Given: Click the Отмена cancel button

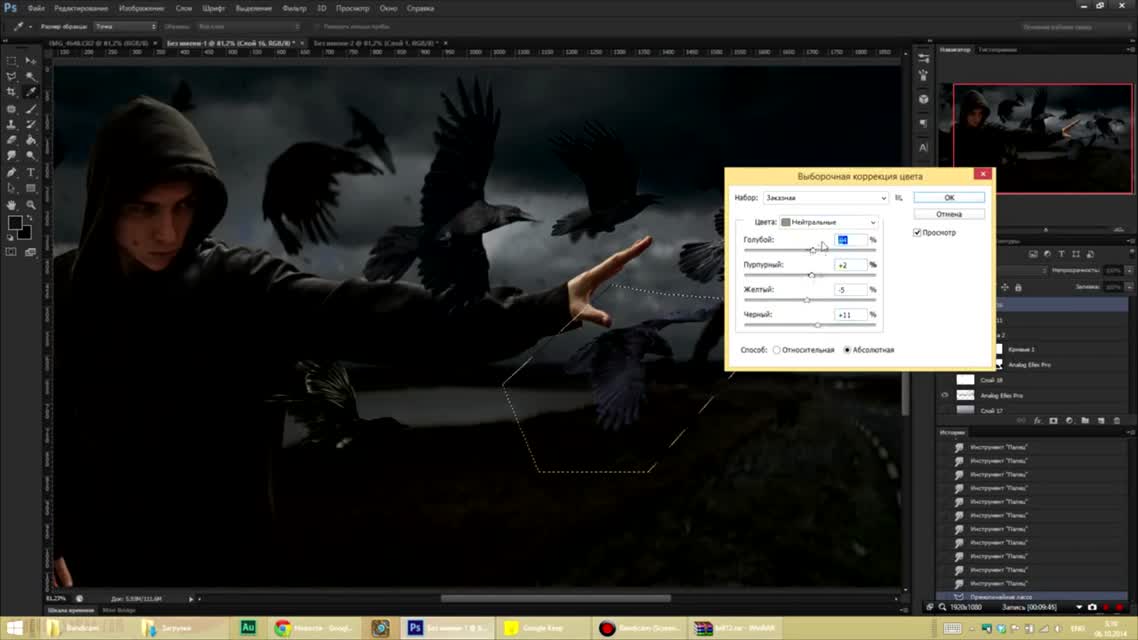Looking at the screenshot, I should 949,214.
